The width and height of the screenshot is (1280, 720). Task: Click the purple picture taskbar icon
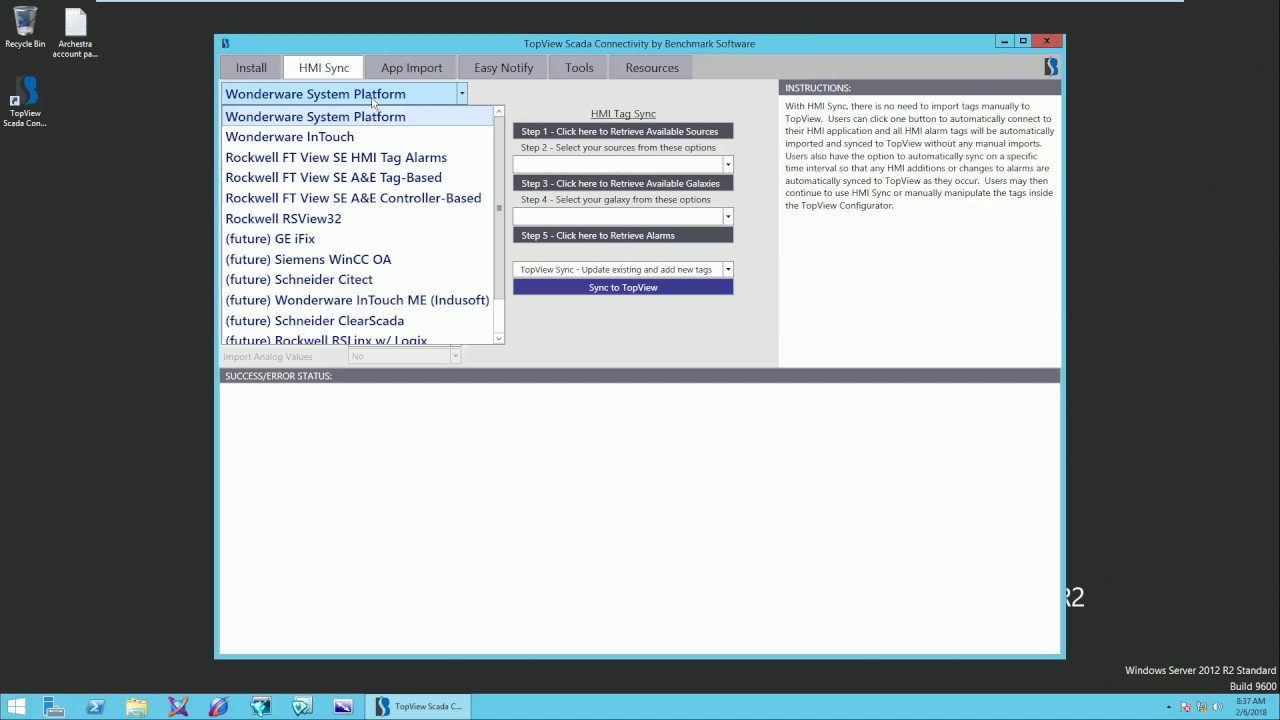tap(343, 707)
